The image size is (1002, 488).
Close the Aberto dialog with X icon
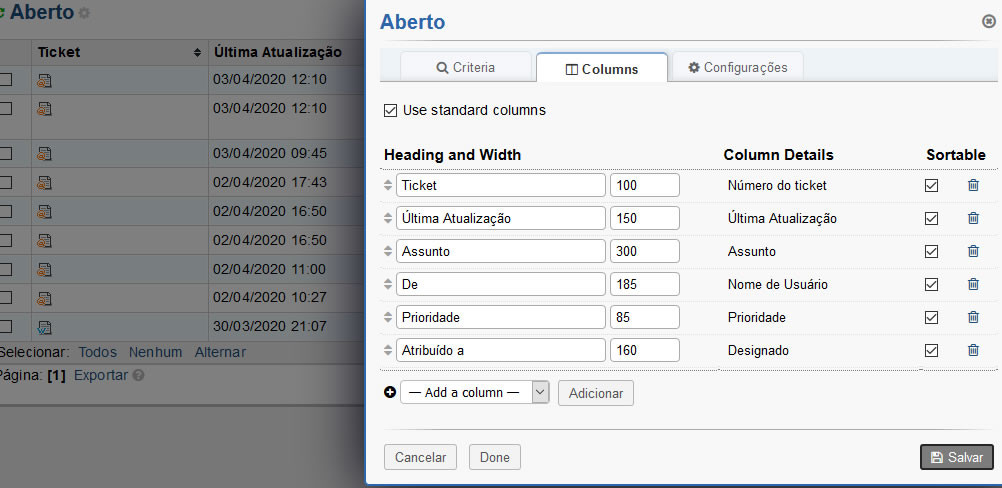tap(989, 21)
